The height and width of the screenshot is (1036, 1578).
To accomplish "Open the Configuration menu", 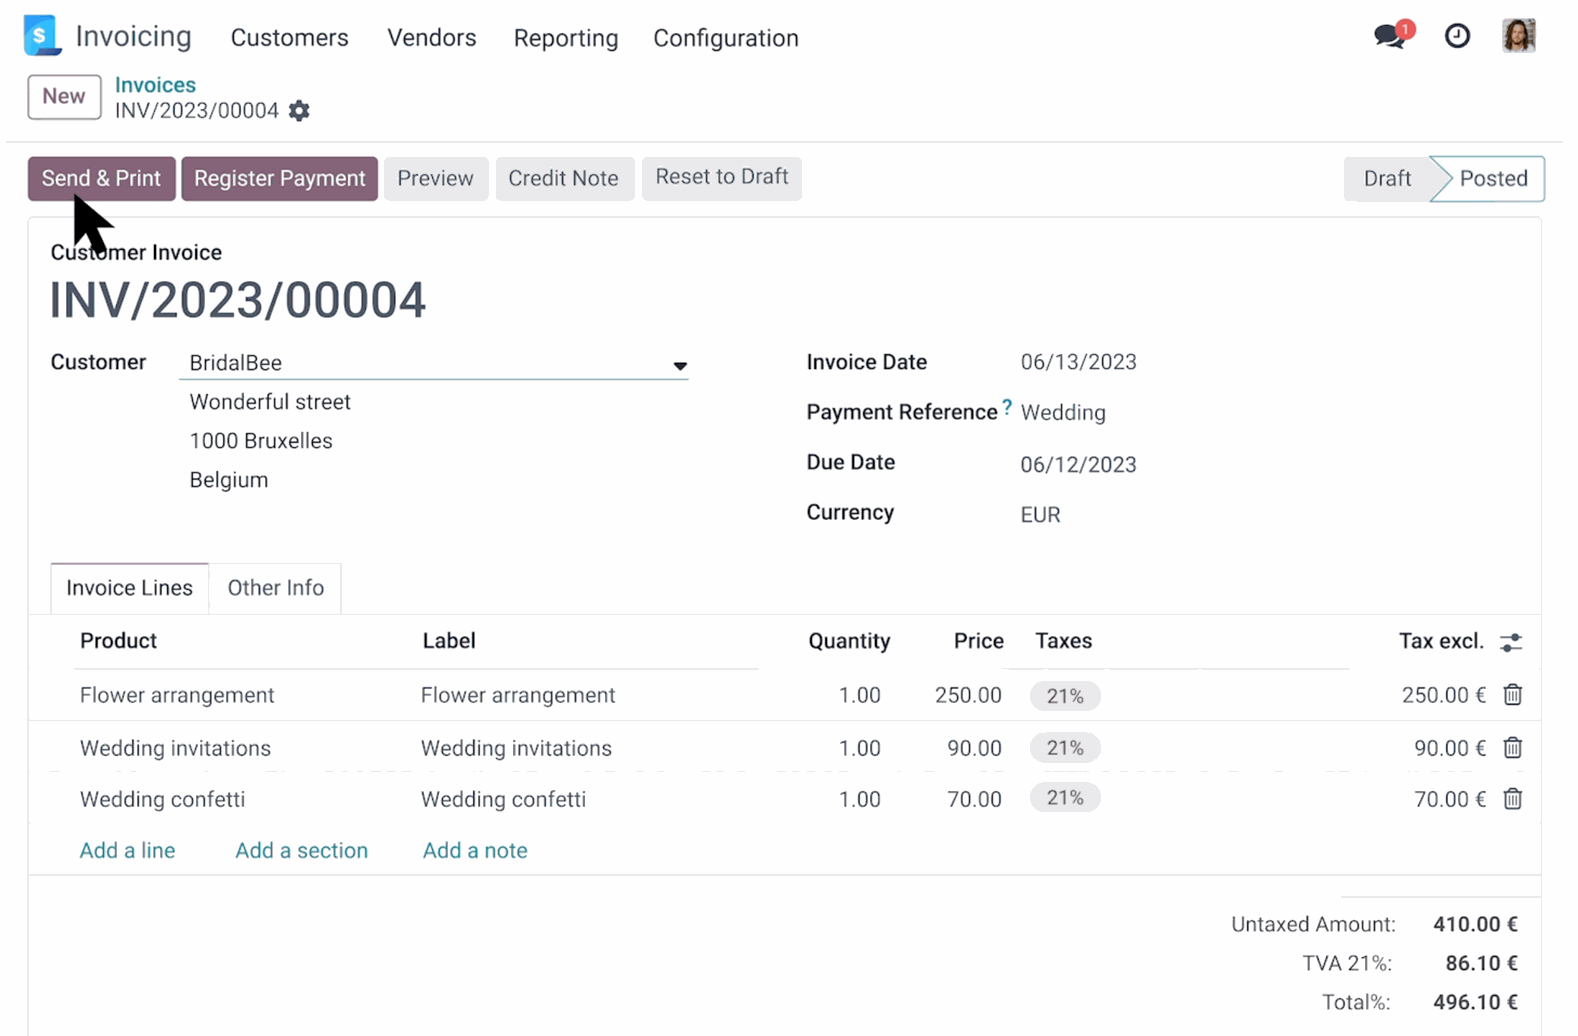I will pos(725,38).
